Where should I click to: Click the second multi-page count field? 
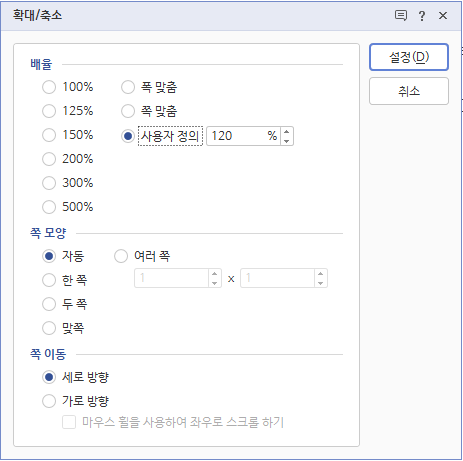coord(277,278)
